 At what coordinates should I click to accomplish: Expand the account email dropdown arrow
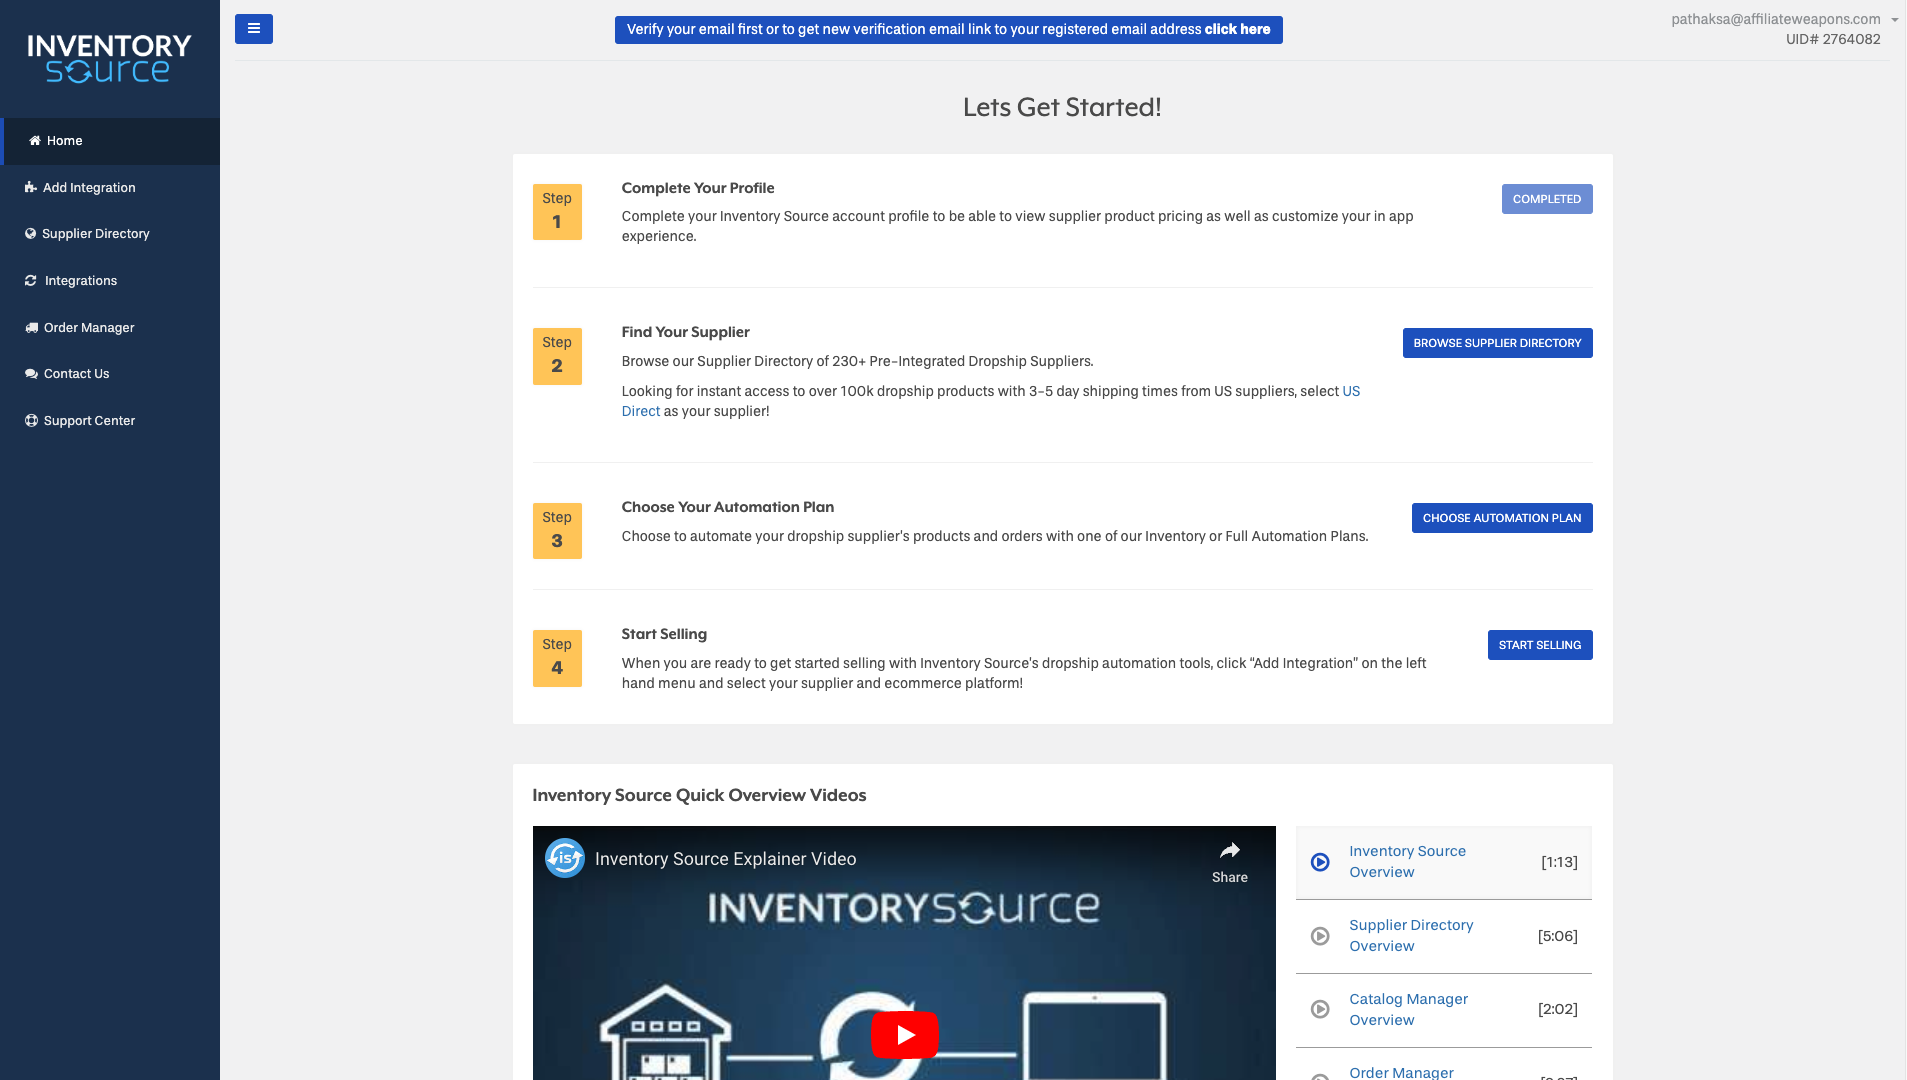[1894, 20]
